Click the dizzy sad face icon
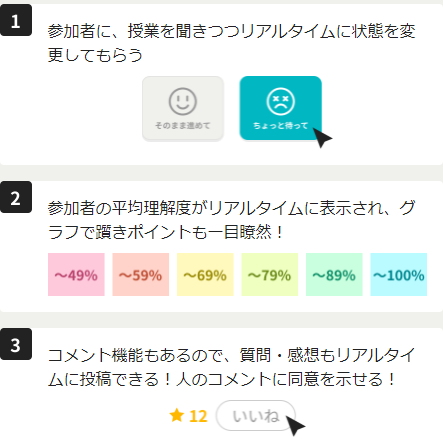This screenshot has width=443, height=448. [x=281, y=101]
